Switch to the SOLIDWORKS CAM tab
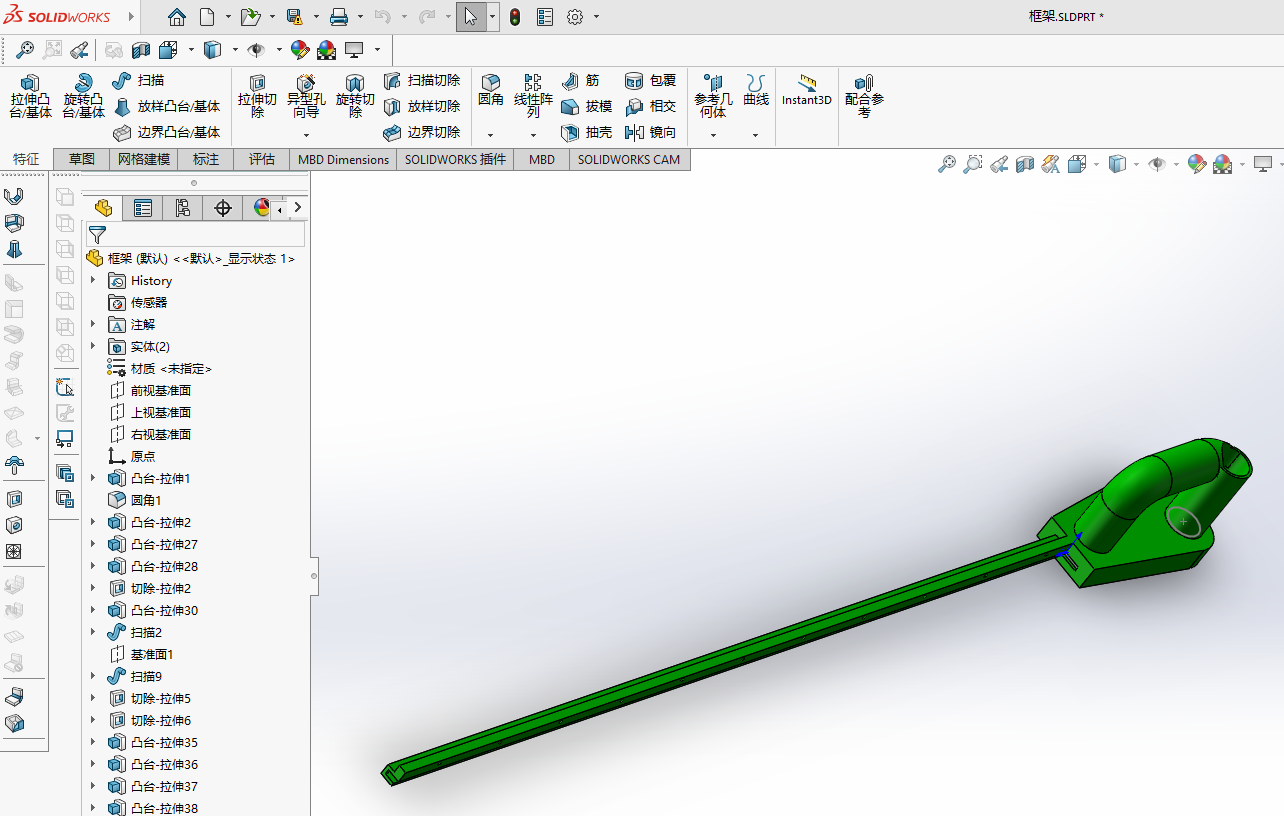Screen dimensions: 1284x816 point(629,160)
